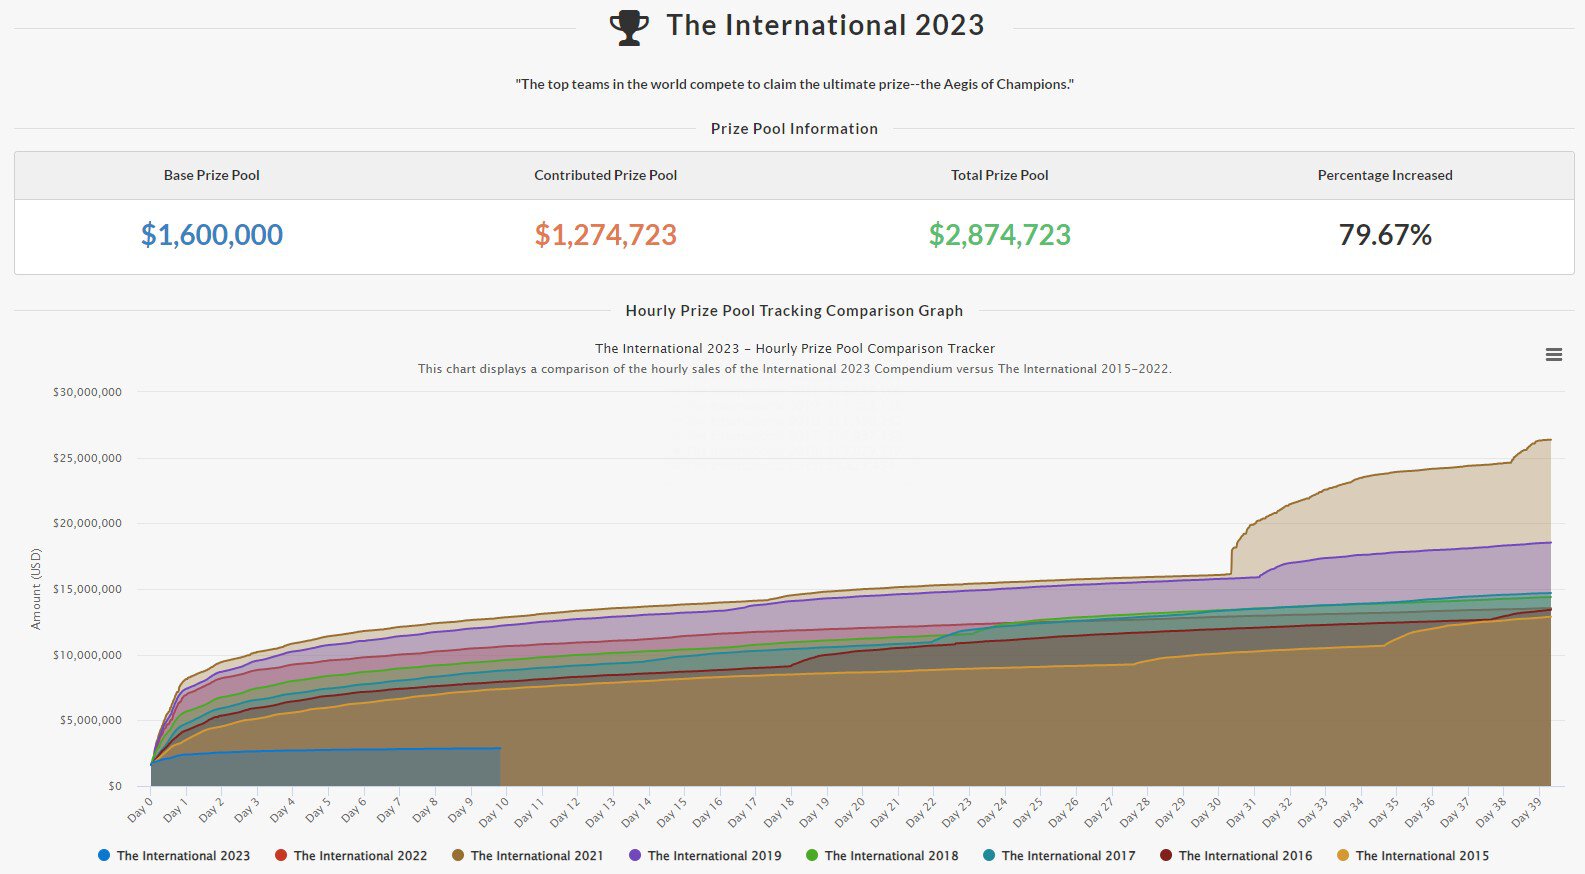1585x874 pixels.
Task: Click The International 2023 page heading
Action: [x=825, y=25]
